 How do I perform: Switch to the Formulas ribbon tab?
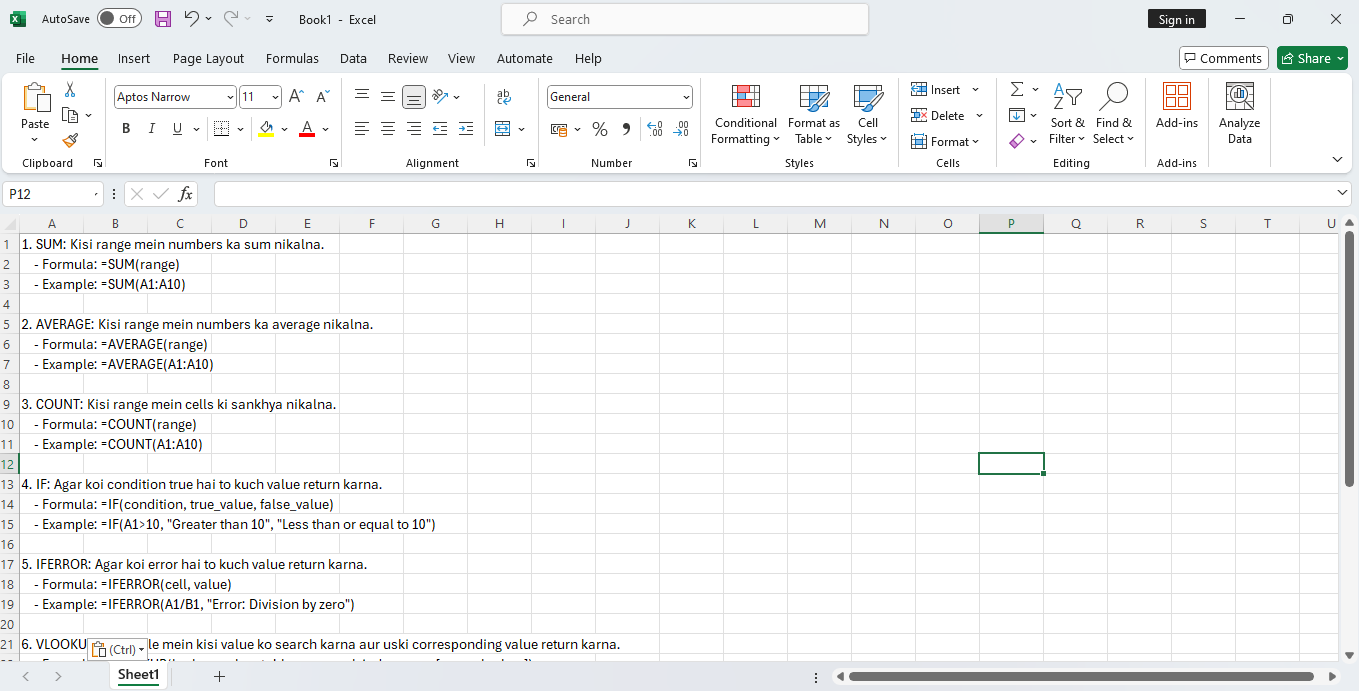click(292, 58)
